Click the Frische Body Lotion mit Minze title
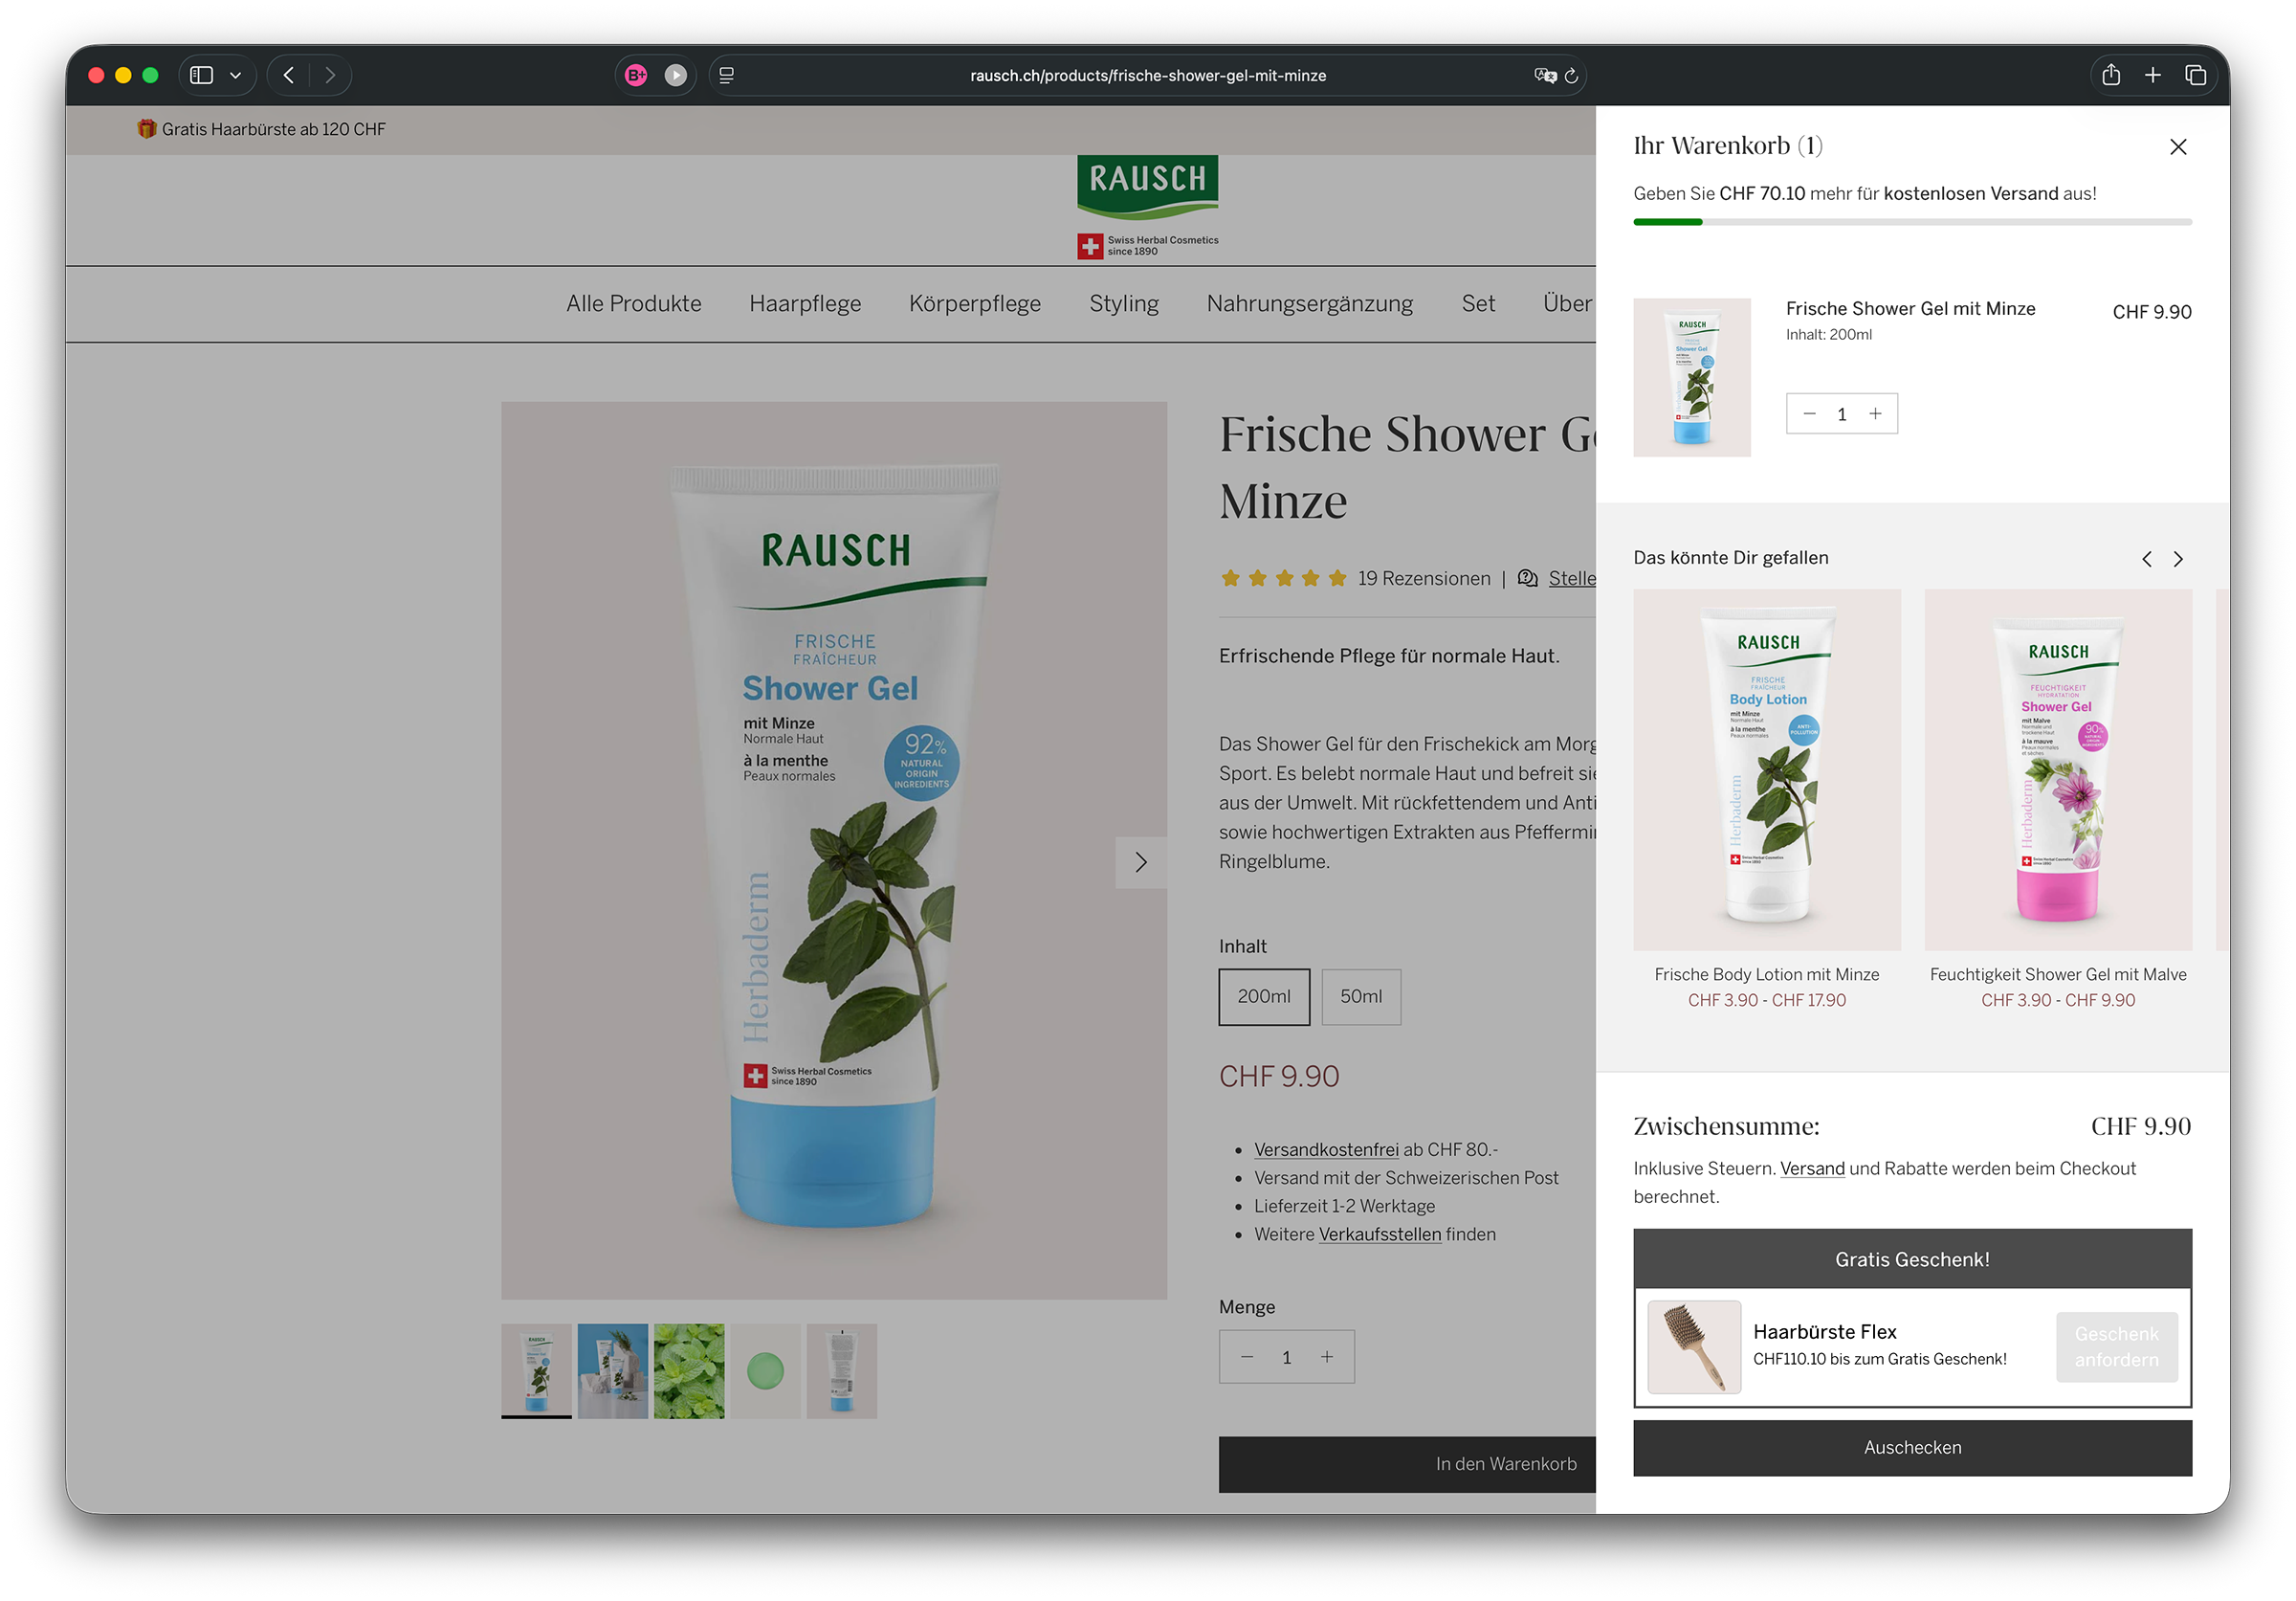The width and height of the screenshot is (2296, 1601). [x=1767, y=974]
